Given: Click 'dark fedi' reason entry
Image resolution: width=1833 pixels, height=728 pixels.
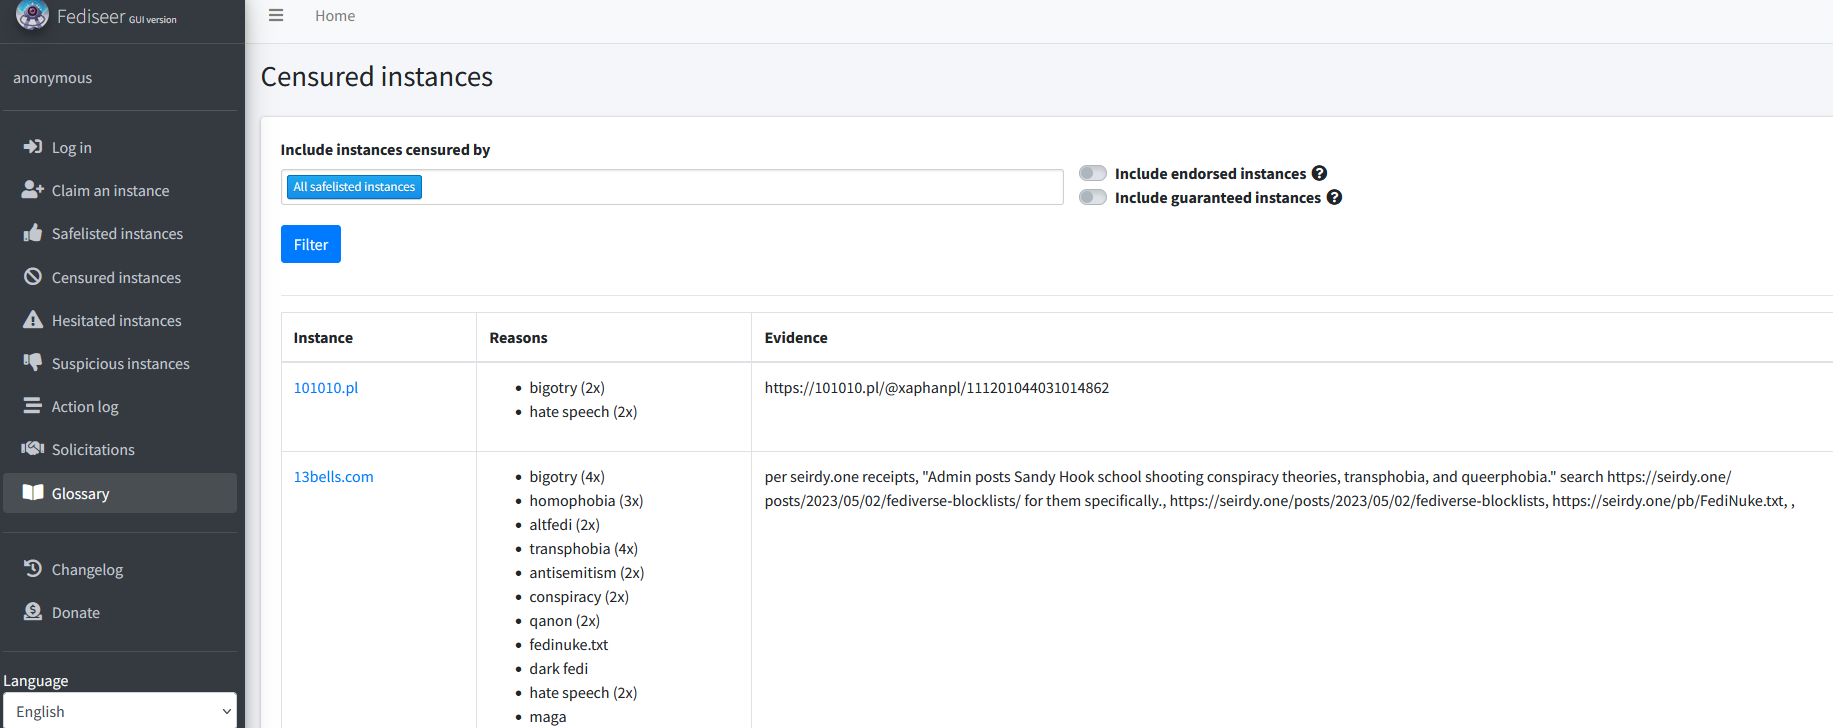Looking at the screenshot, I should (559, 669).
